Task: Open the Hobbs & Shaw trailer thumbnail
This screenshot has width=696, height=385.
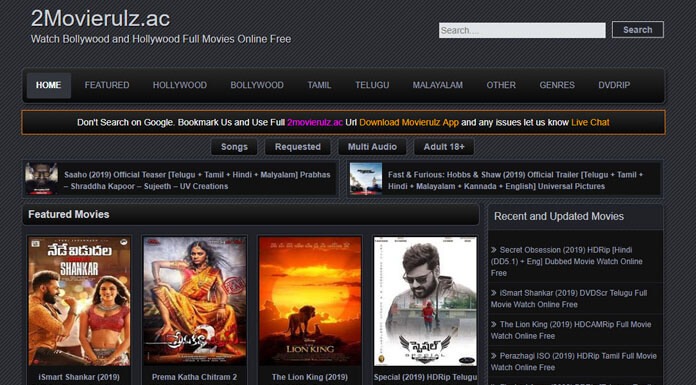Action: (x=366, y=179)
